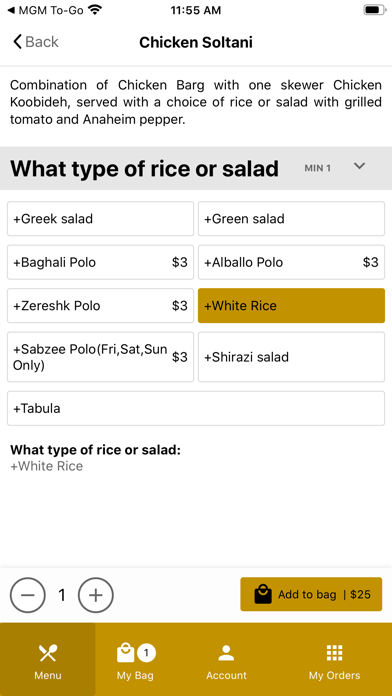Deselect the highlighted White Rice option
392x696 pixels.
291,306
